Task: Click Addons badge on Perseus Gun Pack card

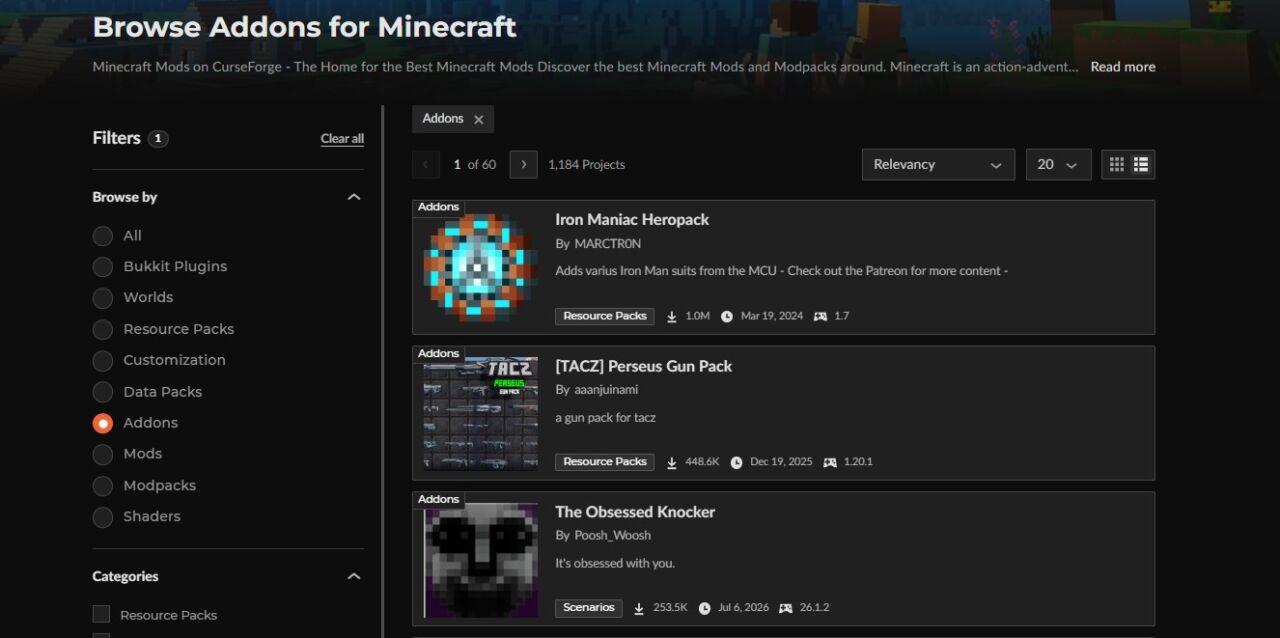Action: pos(438,353)
